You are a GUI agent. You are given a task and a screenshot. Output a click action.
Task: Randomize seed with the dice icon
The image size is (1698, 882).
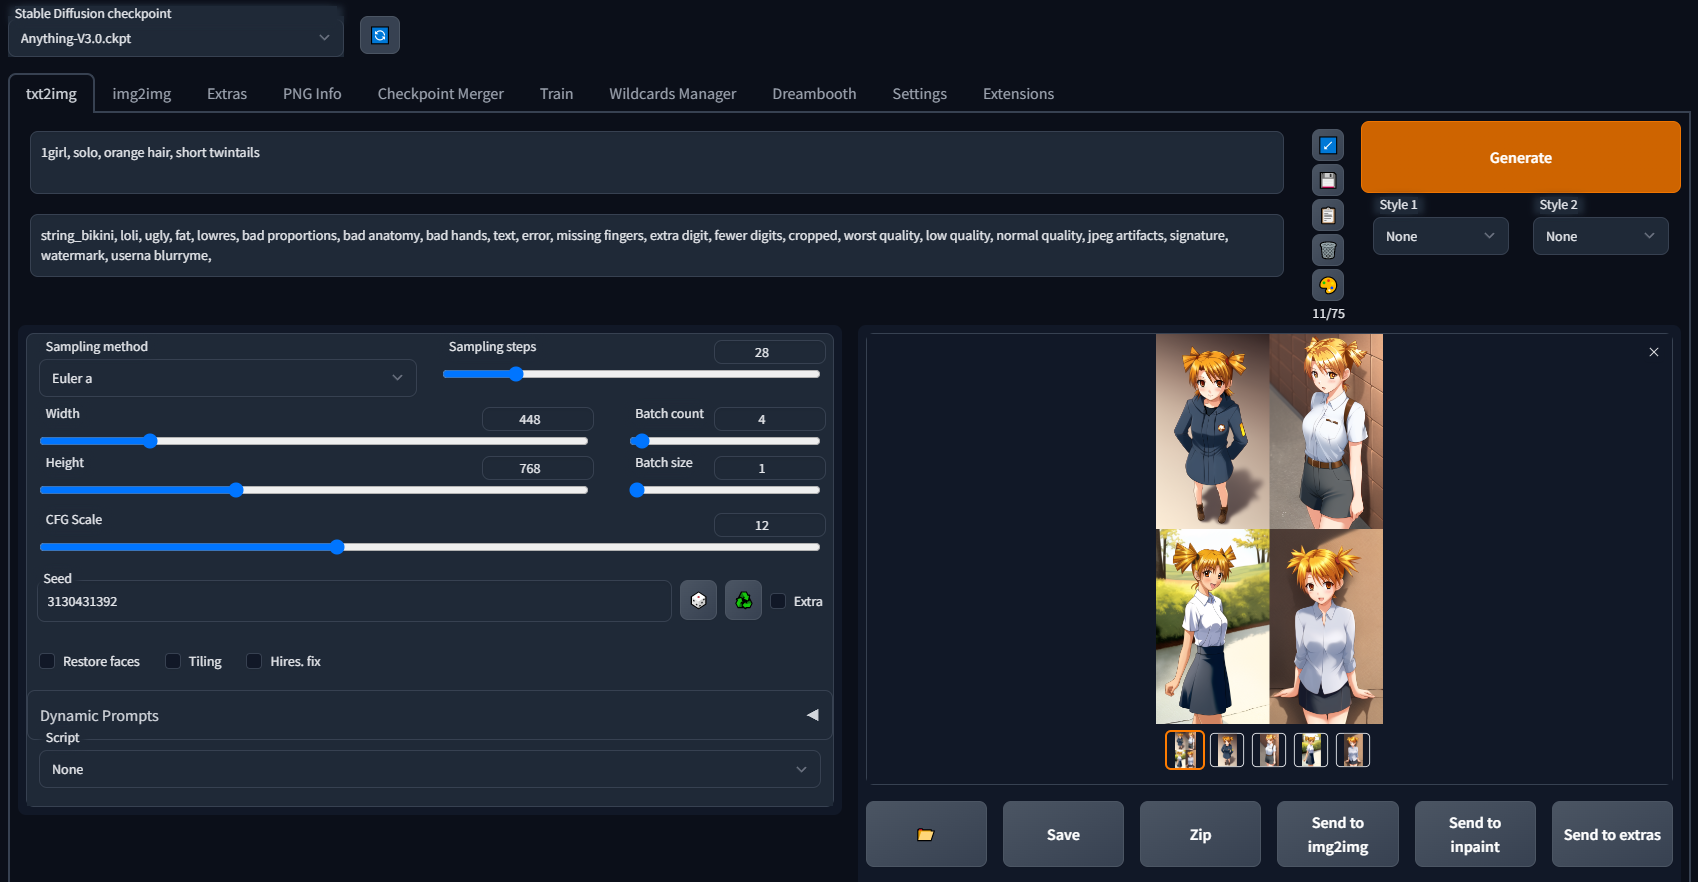[698, 601]
